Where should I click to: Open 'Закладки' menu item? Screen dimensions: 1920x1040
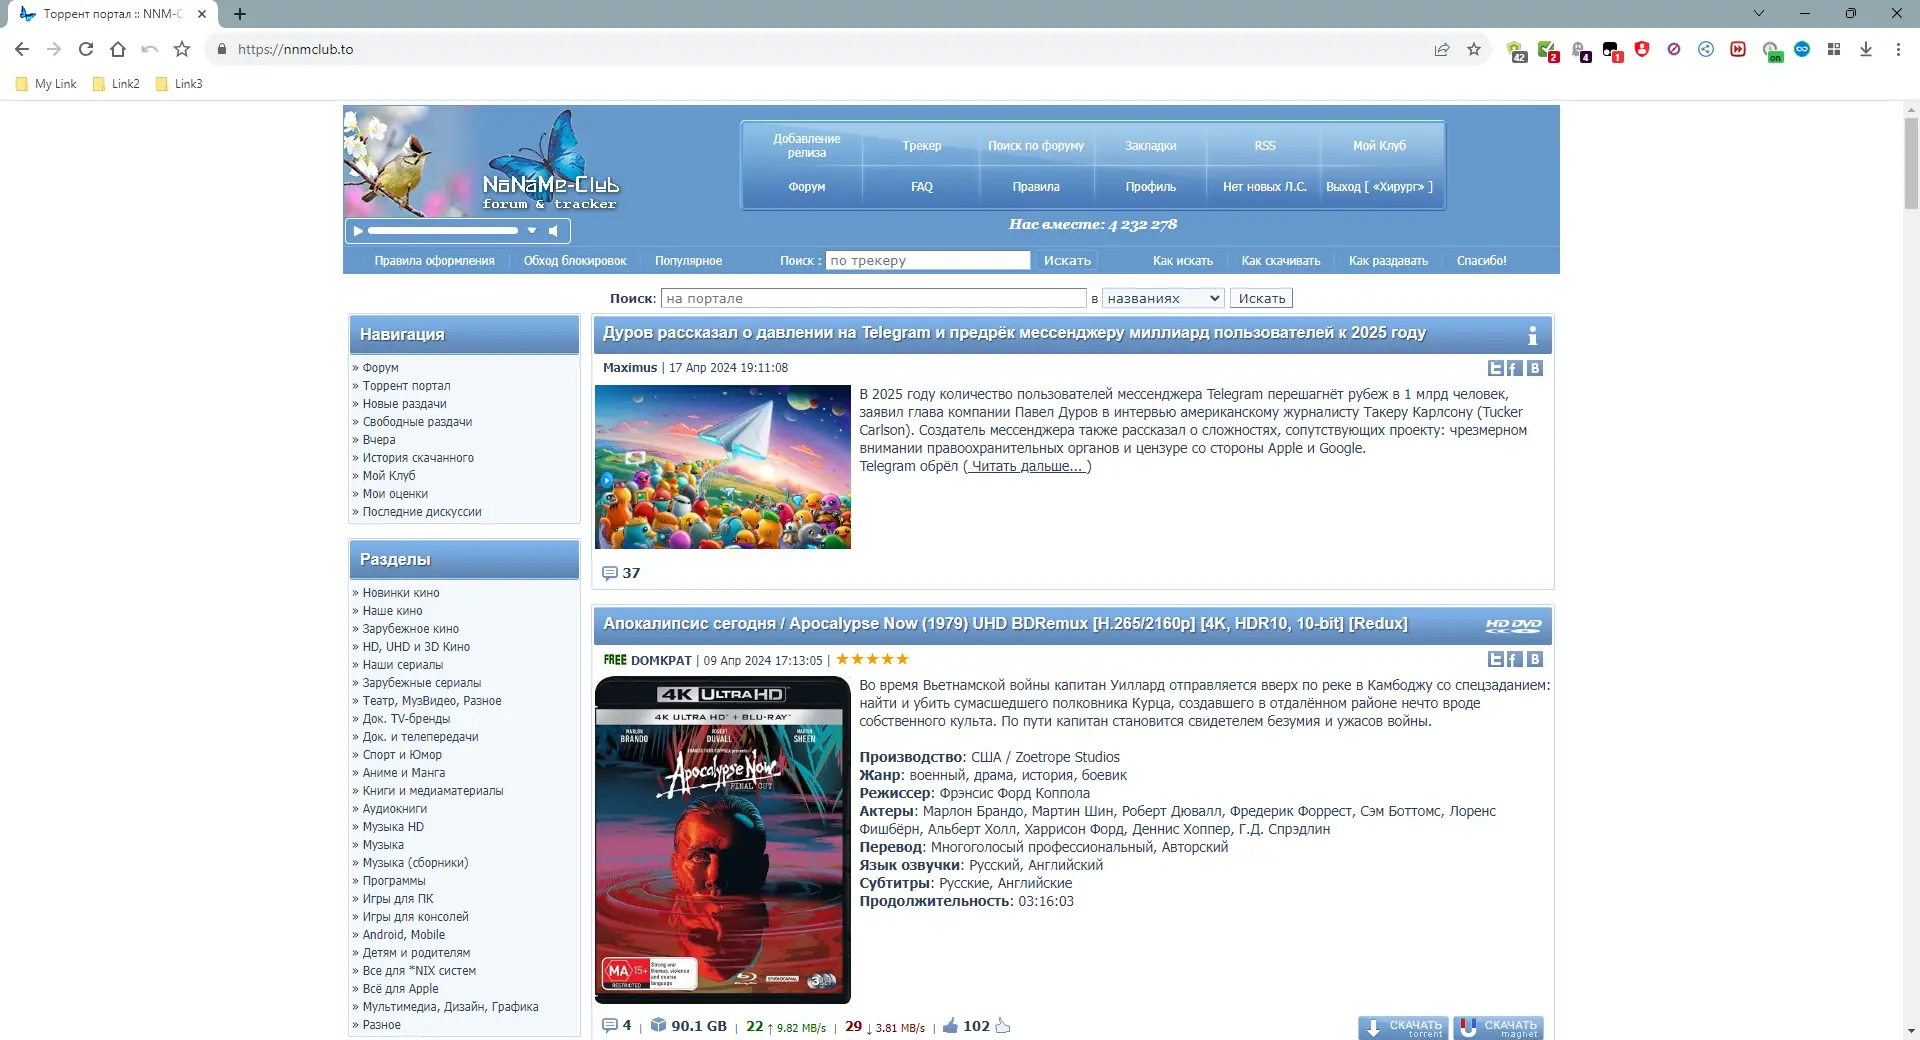[x=1151, y=146]
